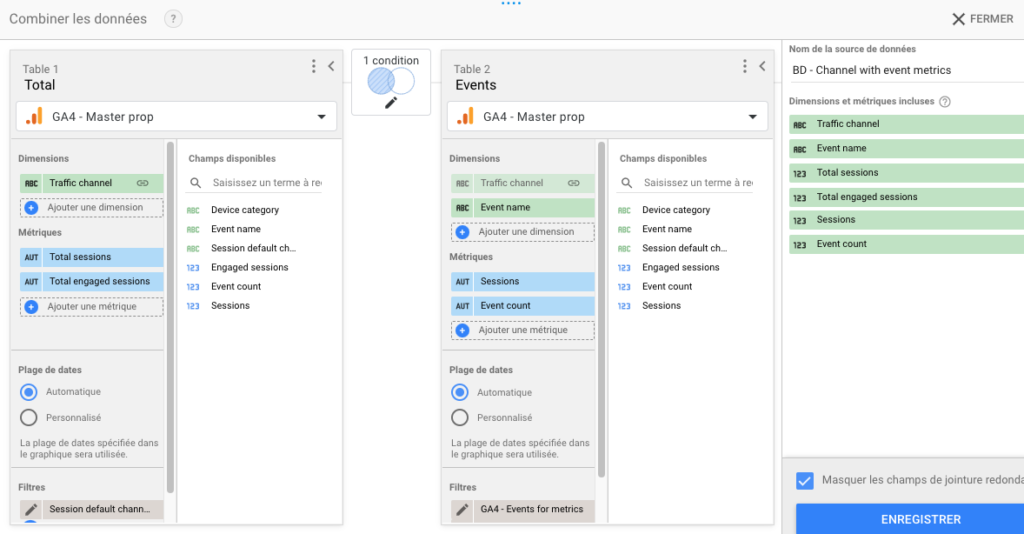Open the help icon beside Combiner les données
The image size is (1024, 534).
[x=173, y=19]
